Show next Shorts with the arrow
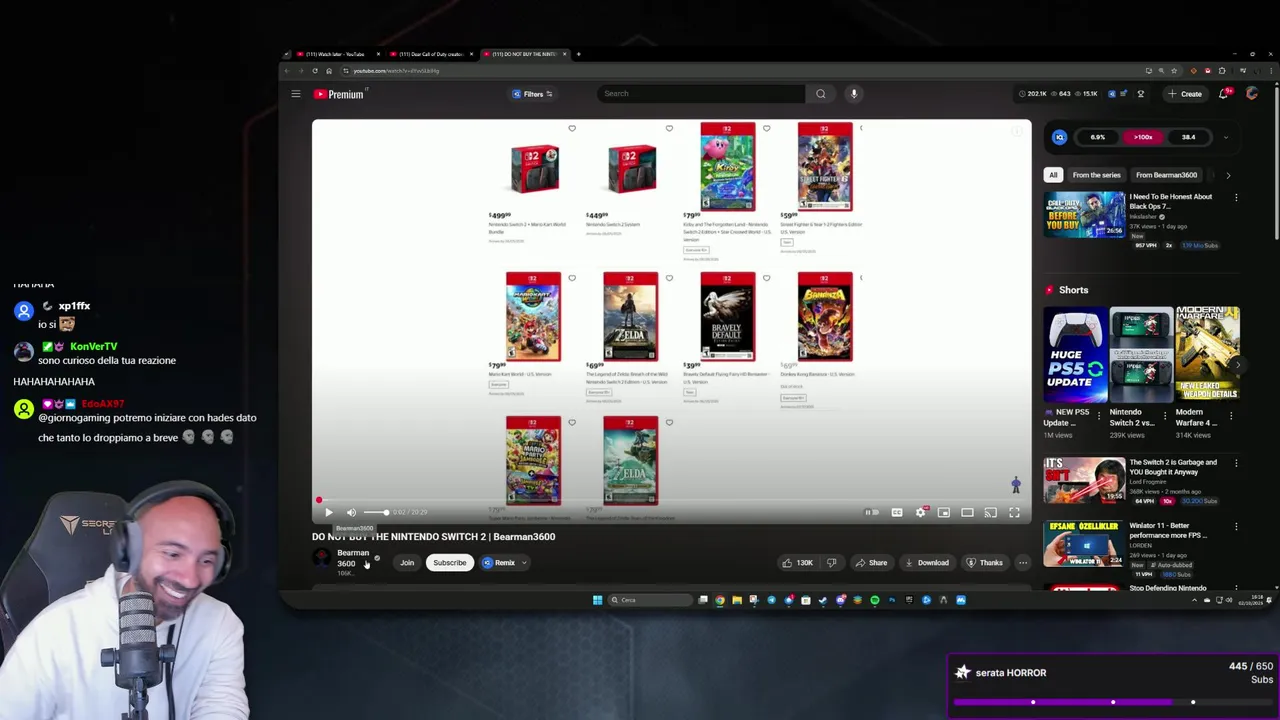This screenshot has height=720, width=1280. 1237,365
